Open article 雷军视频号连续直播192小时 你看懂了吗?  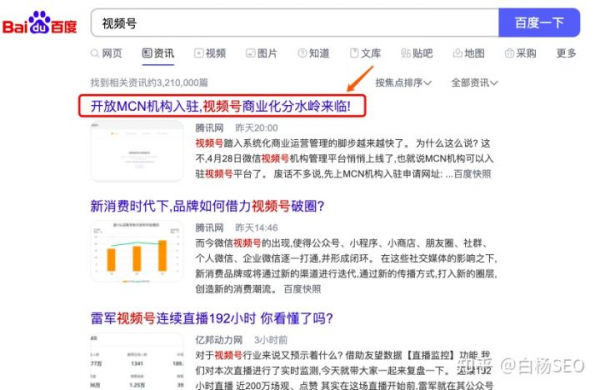[212, 318]
